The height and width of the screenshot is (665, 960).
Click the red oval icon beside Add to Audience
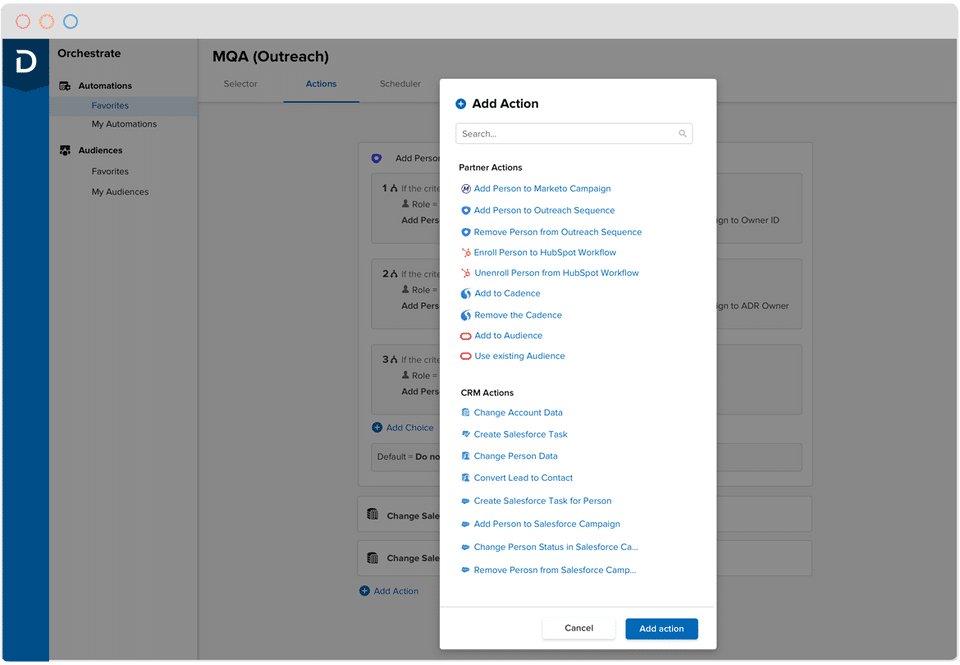pyautogui.click(x=465, y=336)
